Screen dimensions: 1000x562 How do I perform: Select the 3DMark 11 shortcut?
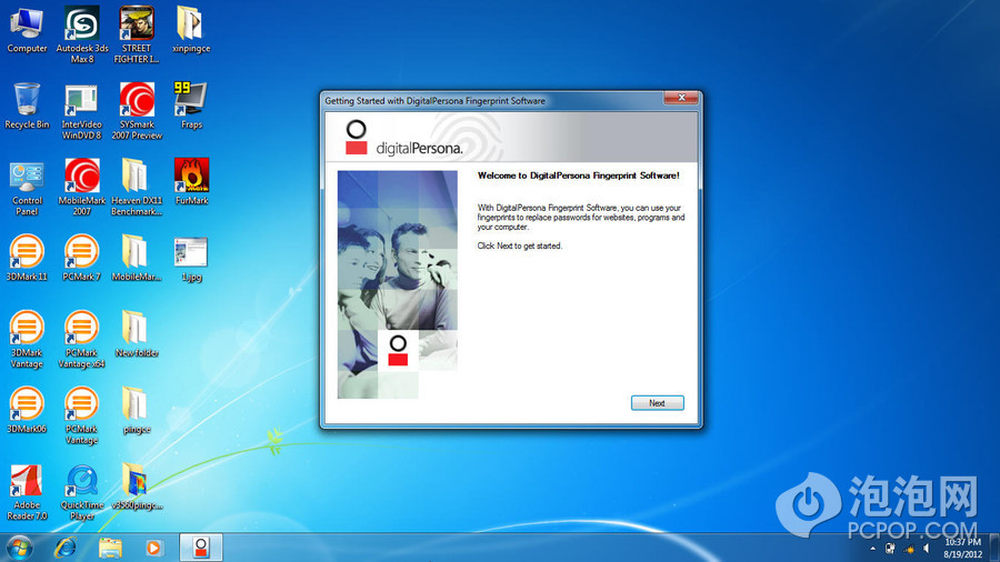click(27, 258)
